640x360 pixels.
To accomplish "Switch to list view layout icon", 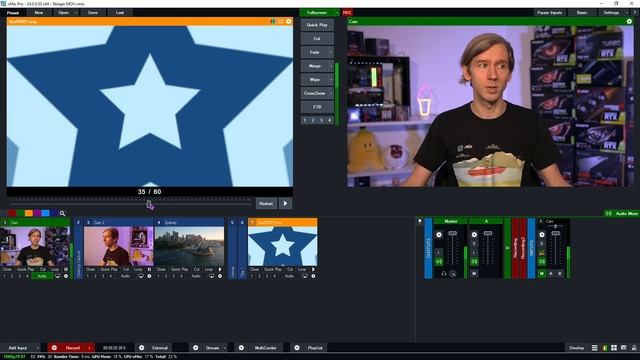I will 595,348.
